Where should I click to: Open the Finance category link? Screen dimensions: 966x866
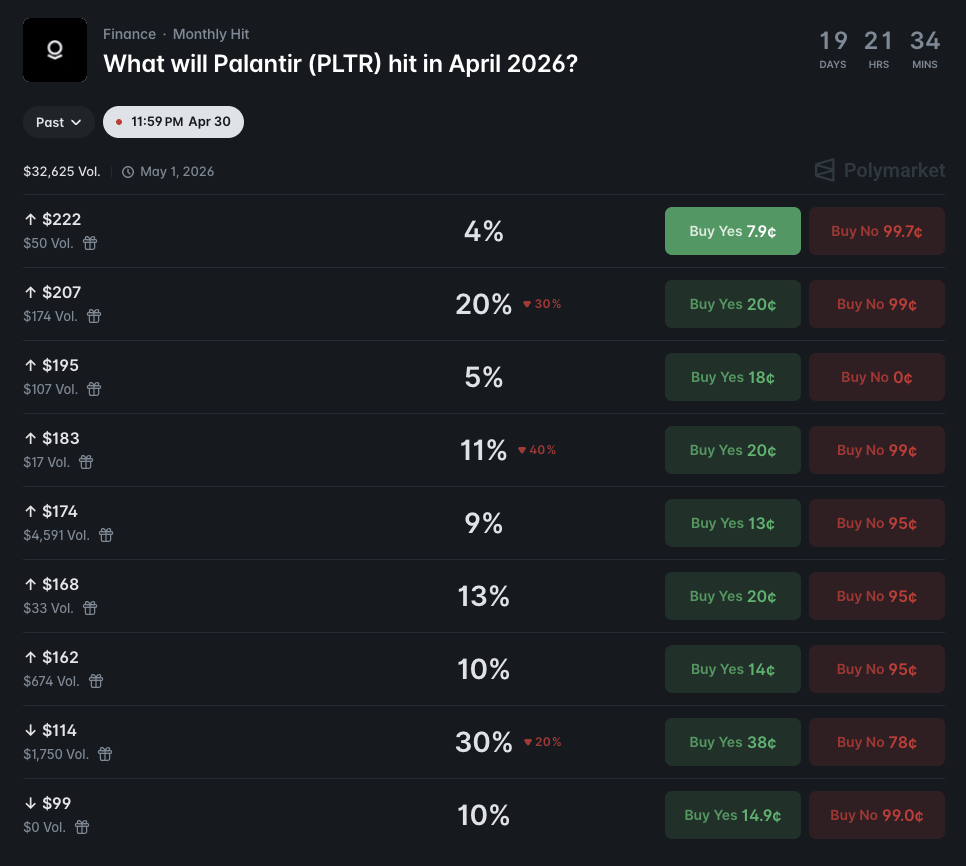(129, 34)
